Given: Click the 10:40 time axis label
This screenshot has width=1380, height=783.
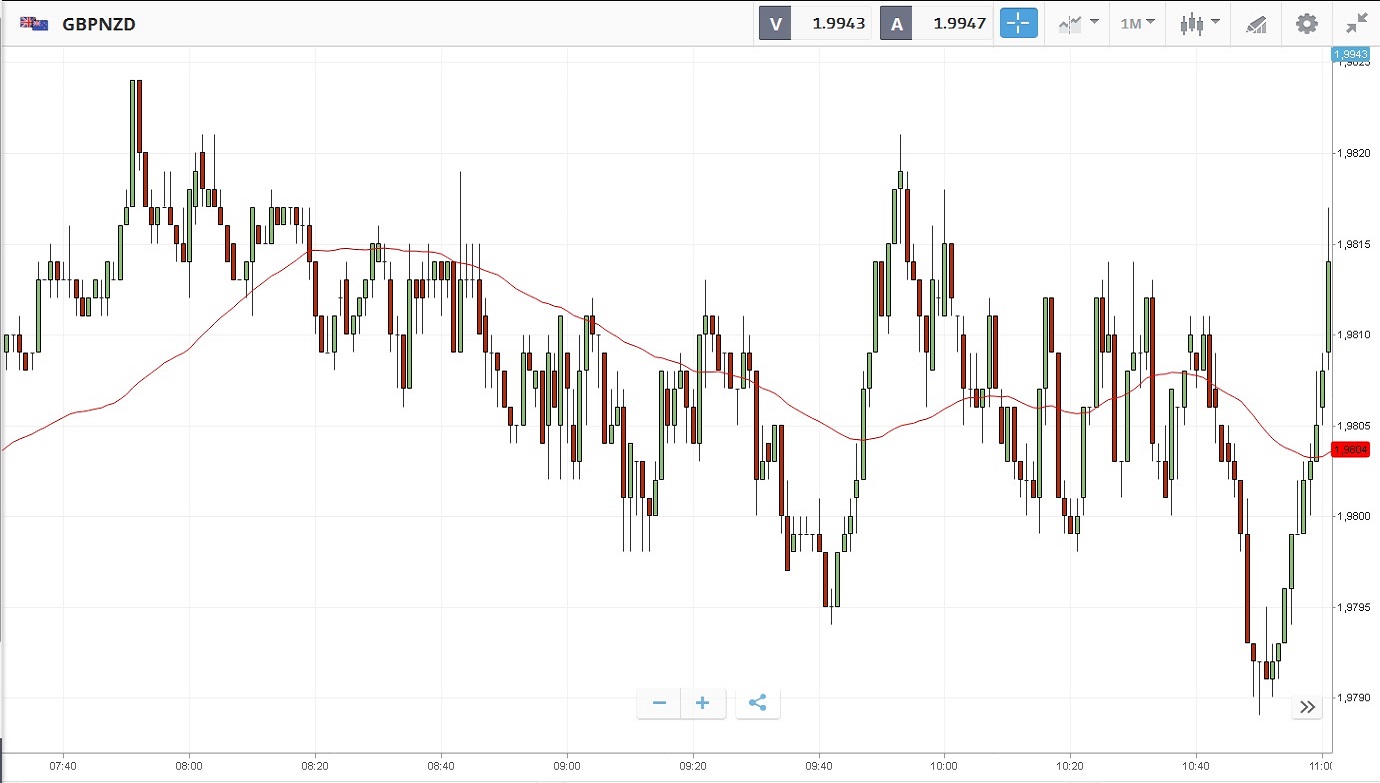Looking at the screenshot, I should tap(1196, 766).
